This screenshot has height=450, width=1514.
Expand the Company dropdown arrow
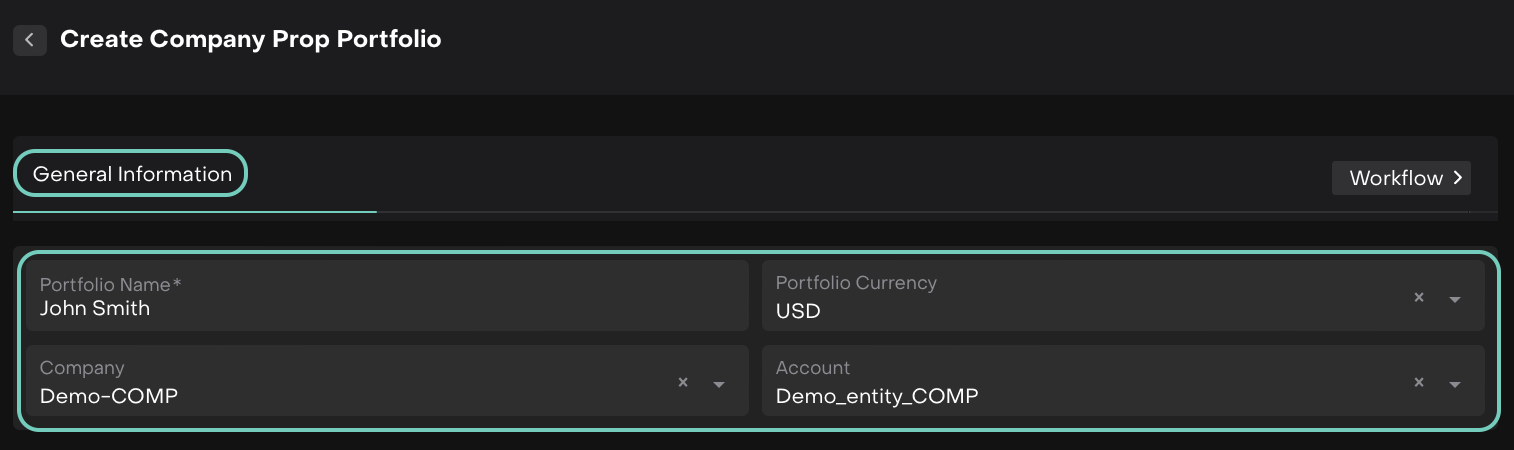coord(718,384)
